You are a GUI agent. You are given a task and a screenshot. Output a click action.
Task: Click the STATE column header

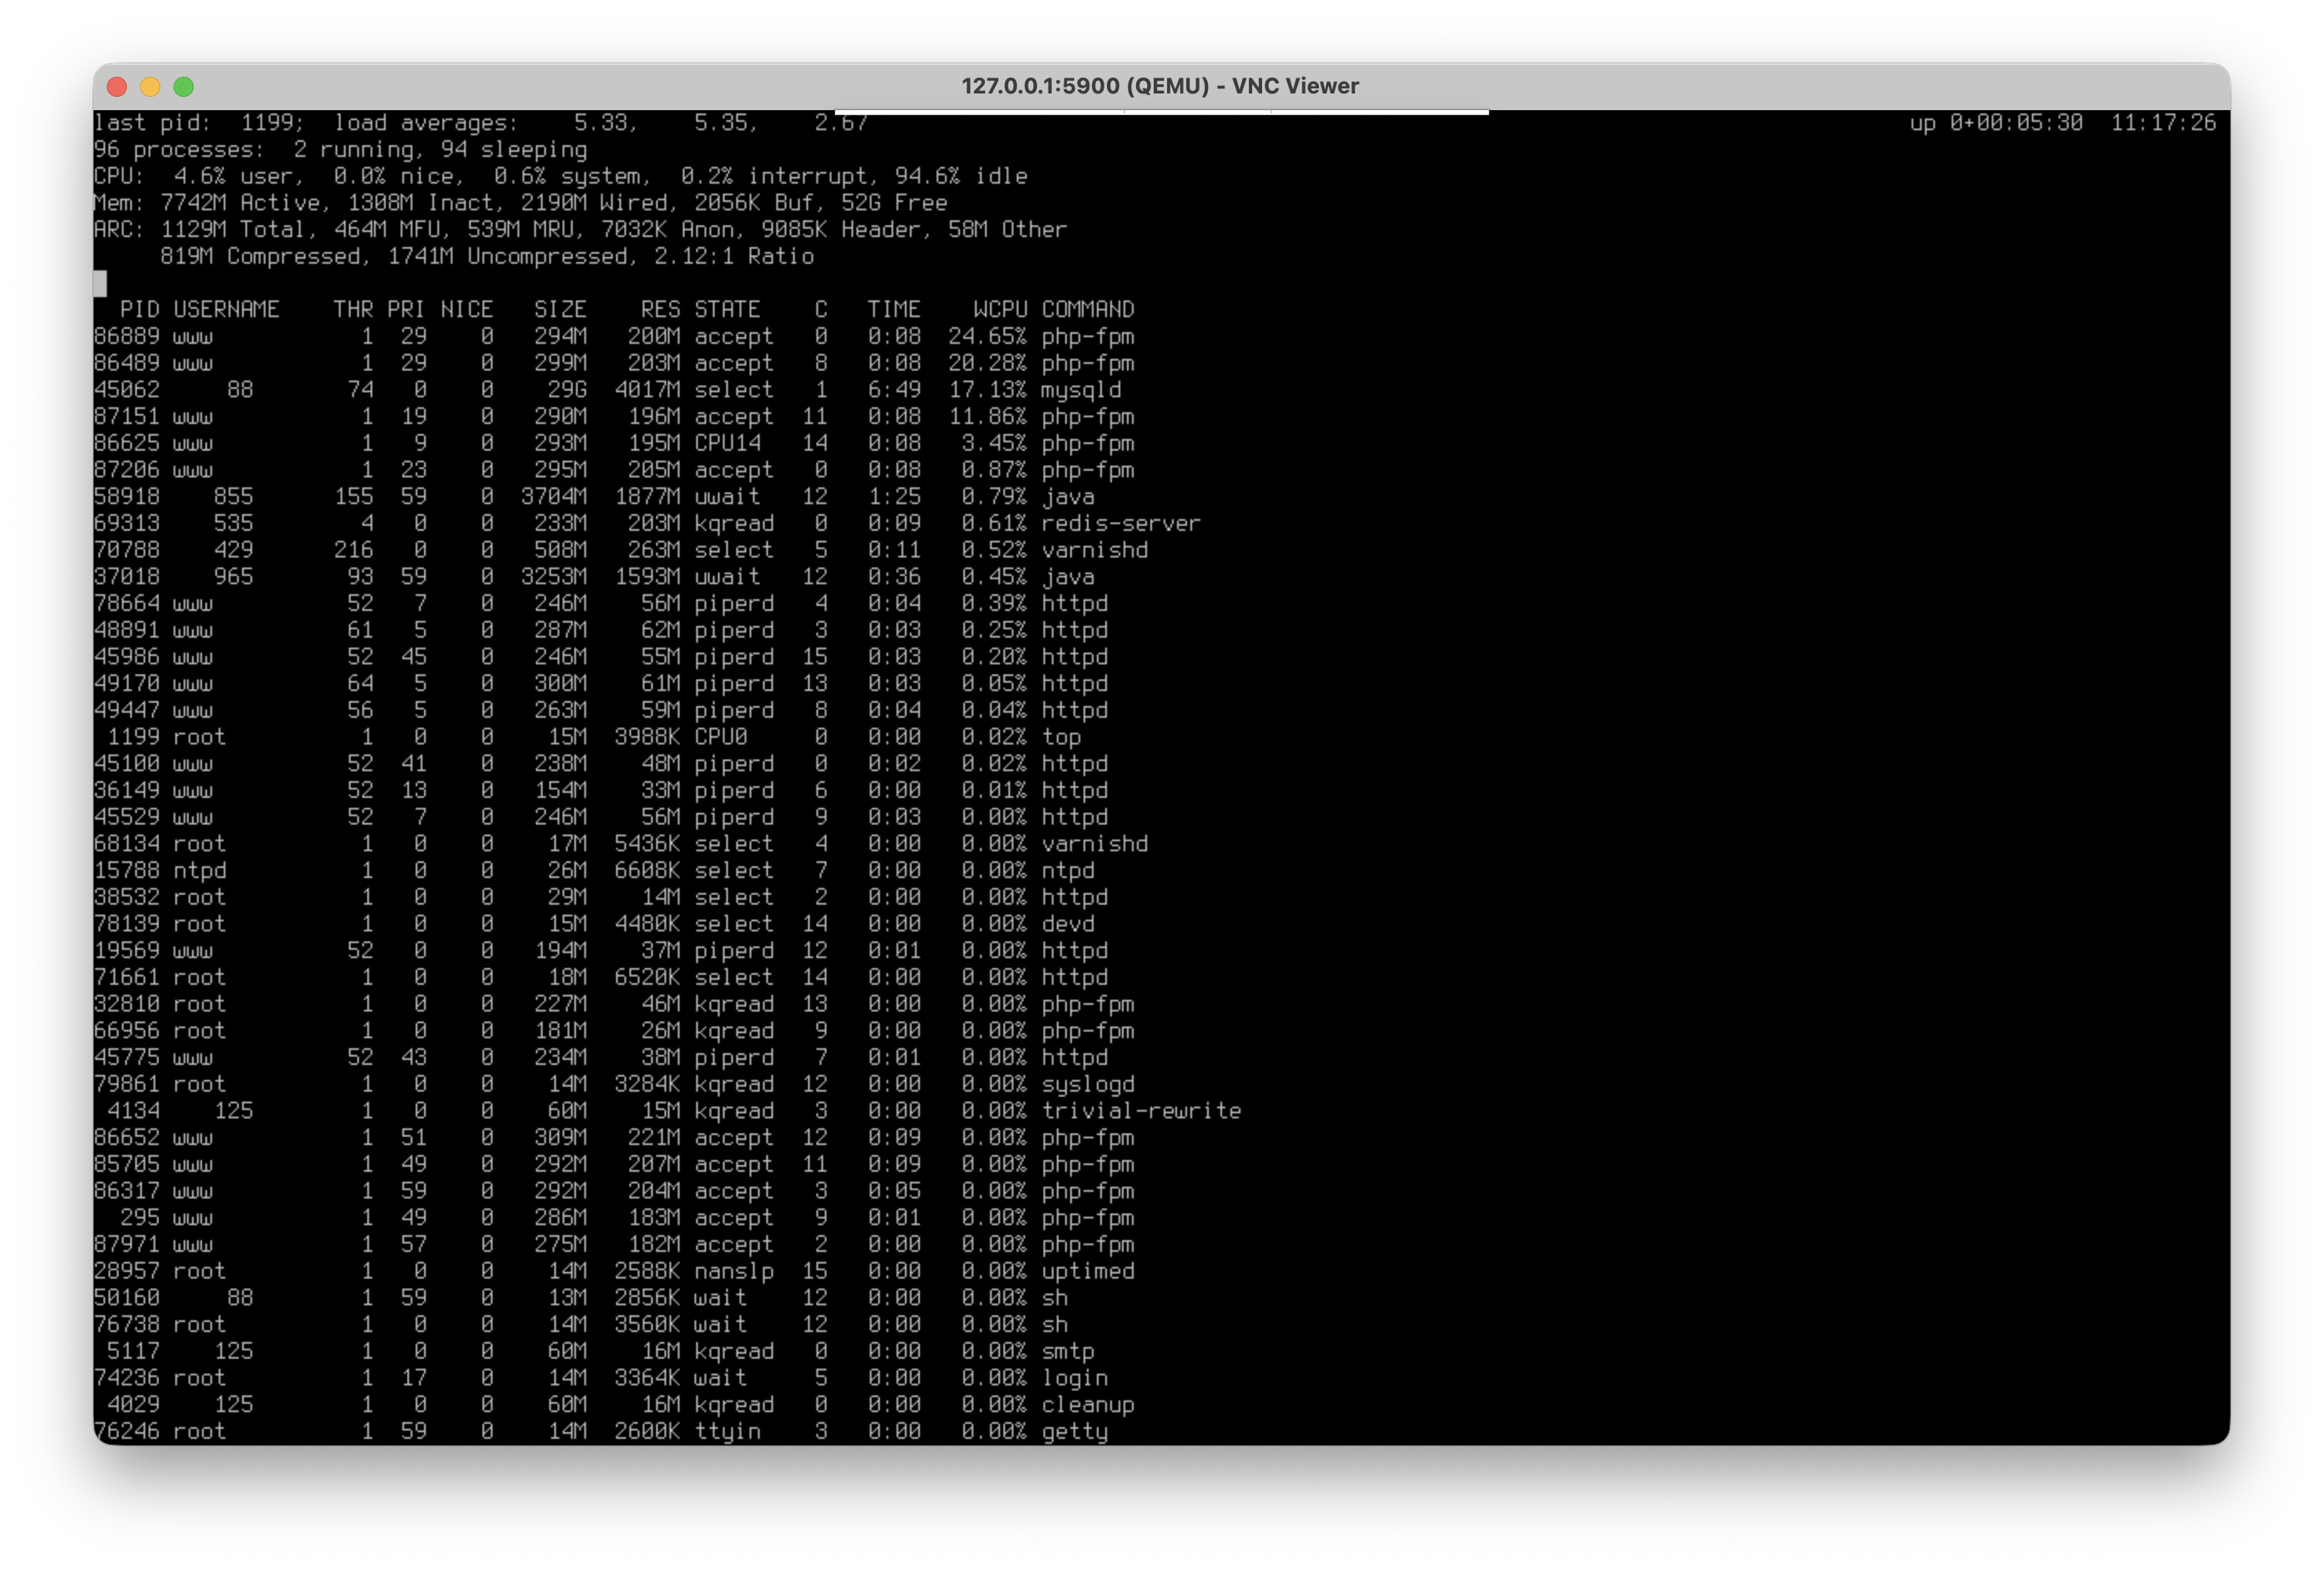click(x=727, y=310)
